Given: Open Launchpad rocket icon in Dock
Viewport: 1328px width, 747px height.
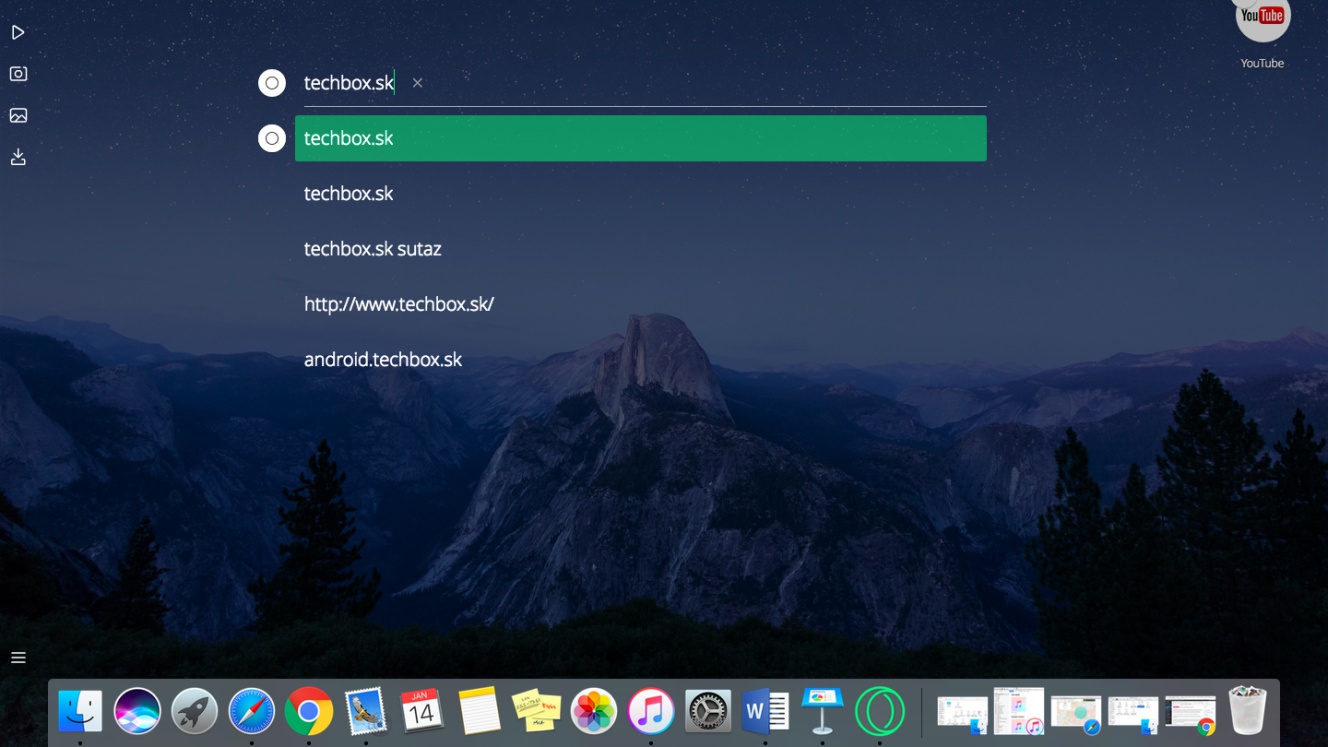Looking at the screenshot, I should [x=194, y=711].
